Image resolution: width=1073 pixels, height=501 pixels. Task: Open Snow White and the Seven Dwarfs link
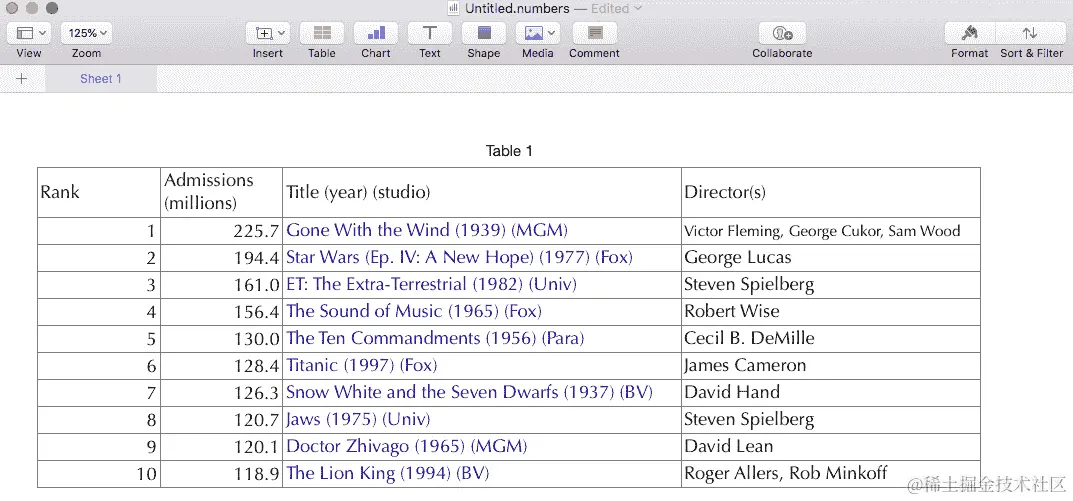[469, 393]
